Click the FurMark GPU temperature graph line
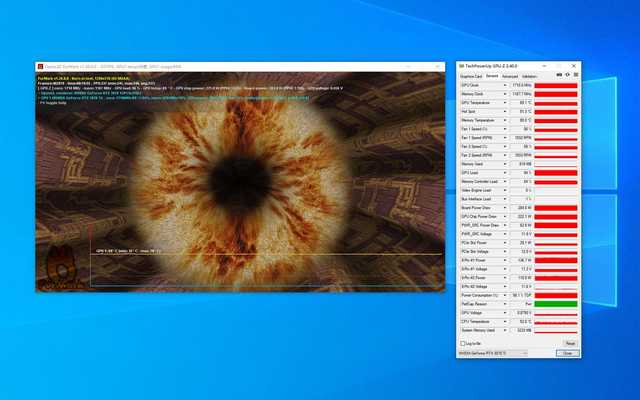The height and width of the screenshot is (400, 640). click(266, 255)
